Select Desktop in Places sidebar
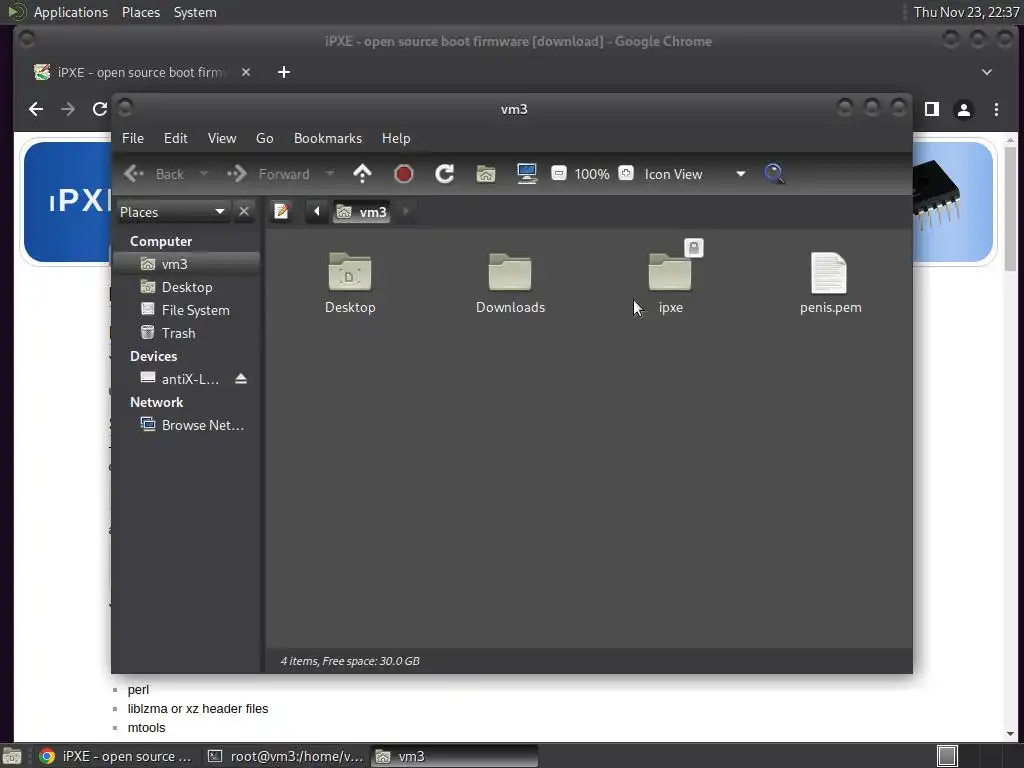This screenshot has height=768, width=1024. [x=186, y=287]
